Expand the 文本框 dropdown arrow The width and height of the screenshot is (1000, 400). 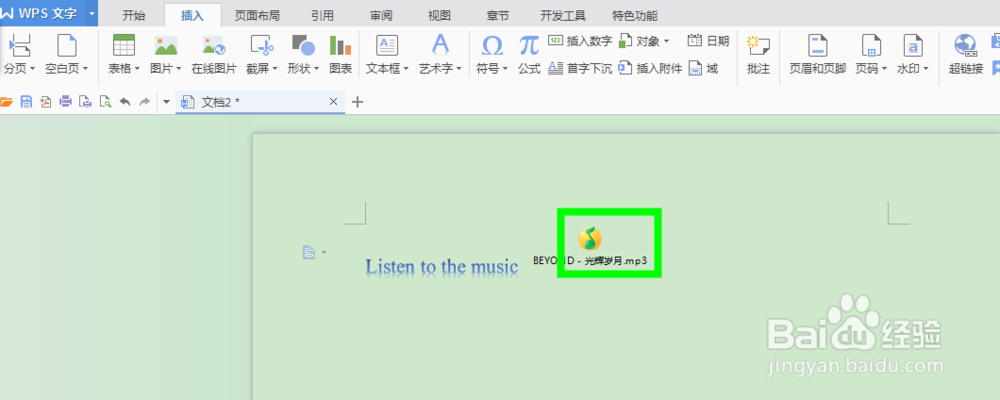pyautogui.click(x=406, y=68)
